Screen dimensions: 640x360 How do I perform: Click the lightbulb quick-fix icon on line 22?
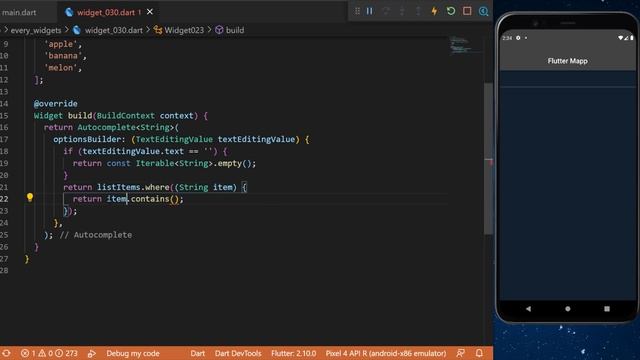pos(30,198)
